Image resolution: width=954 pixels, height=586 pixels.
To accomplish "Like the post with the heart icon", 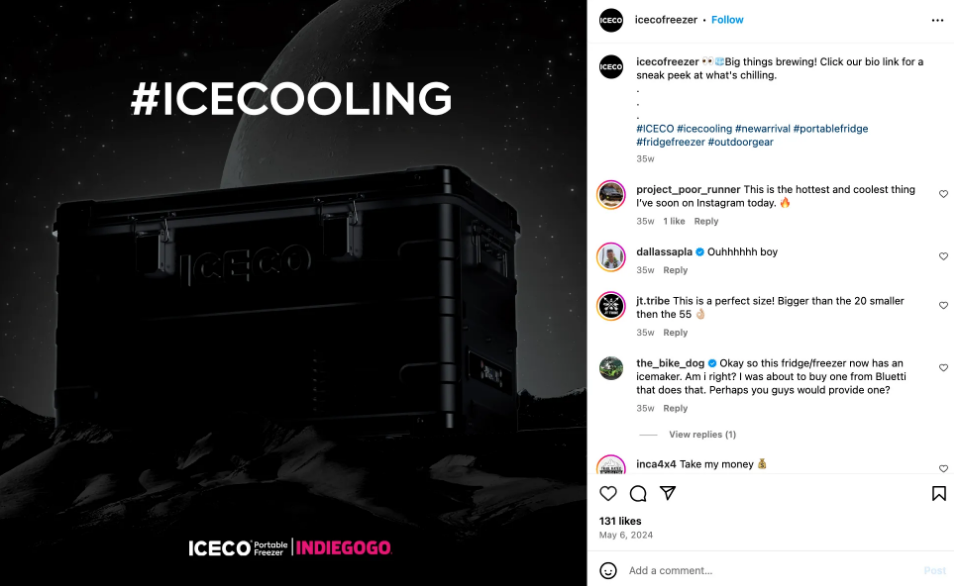I will click(x=608, y=493).
